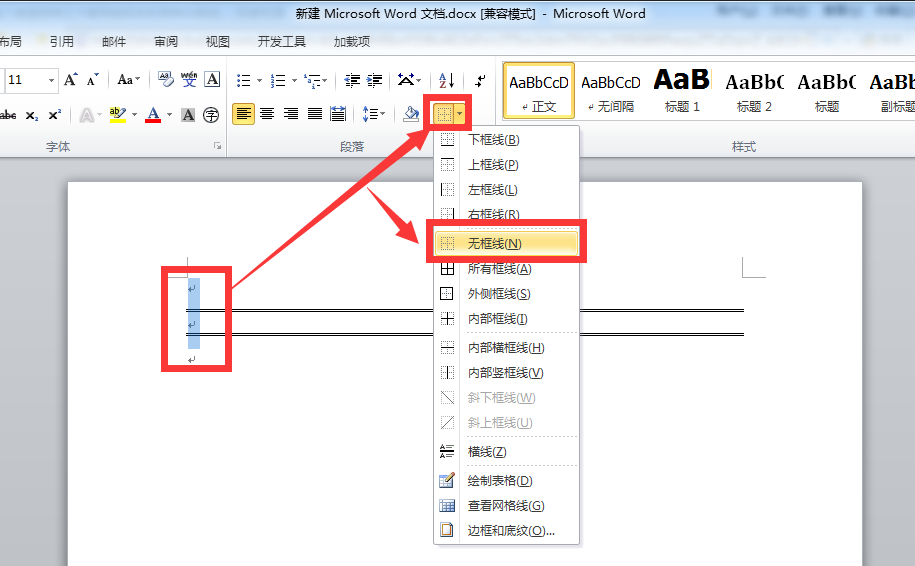Image resolution: width=915 pixels, height=566 pixels.
Task: Apply subscript formatting
Action: [32, 115]
